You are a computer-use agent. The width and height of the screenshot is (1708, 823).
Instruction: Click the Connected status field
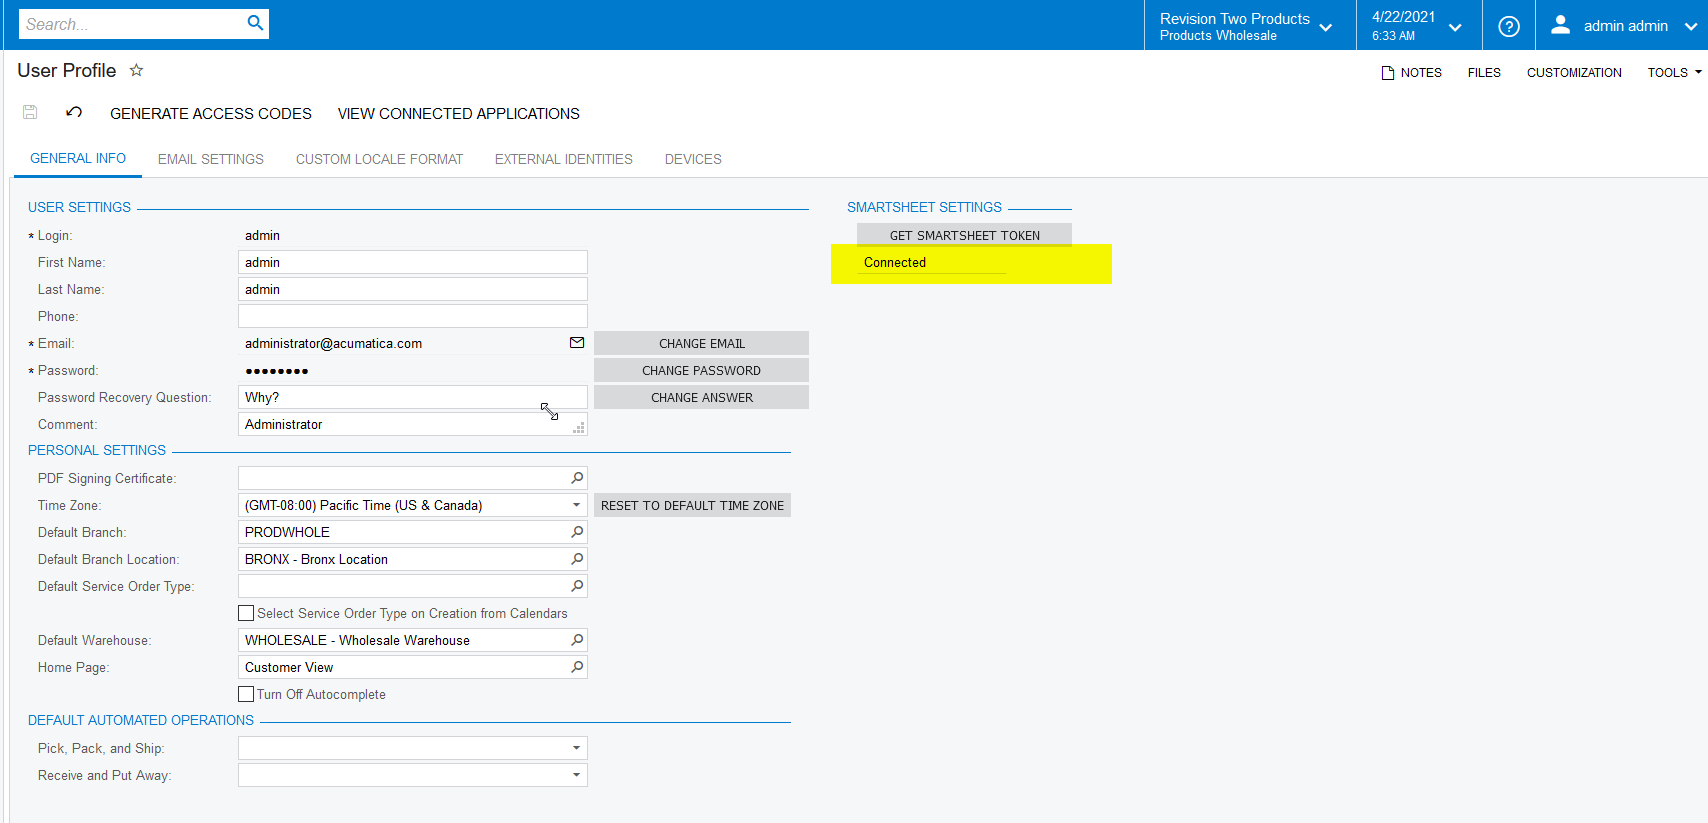coord(931,262)
